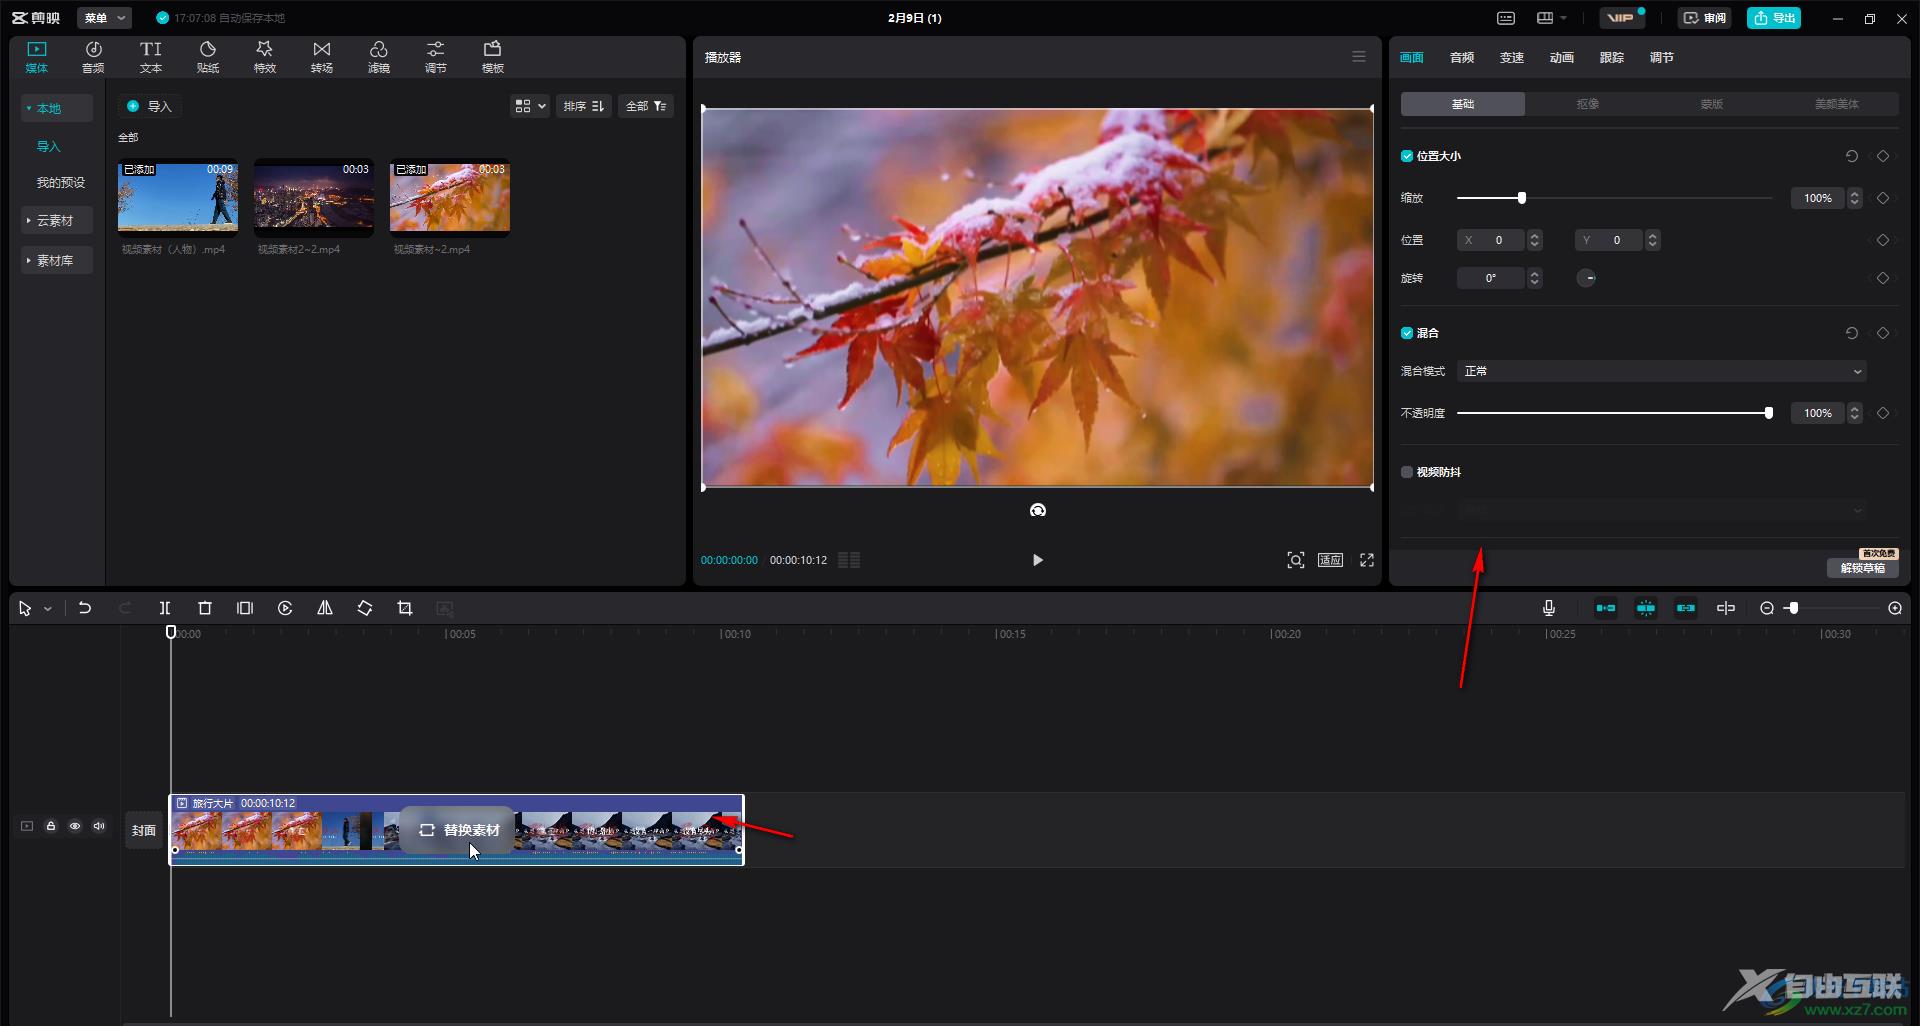Open the layout dropdown in title bar
This screenshot has width=1920, height=1026.
point(1552,18)
